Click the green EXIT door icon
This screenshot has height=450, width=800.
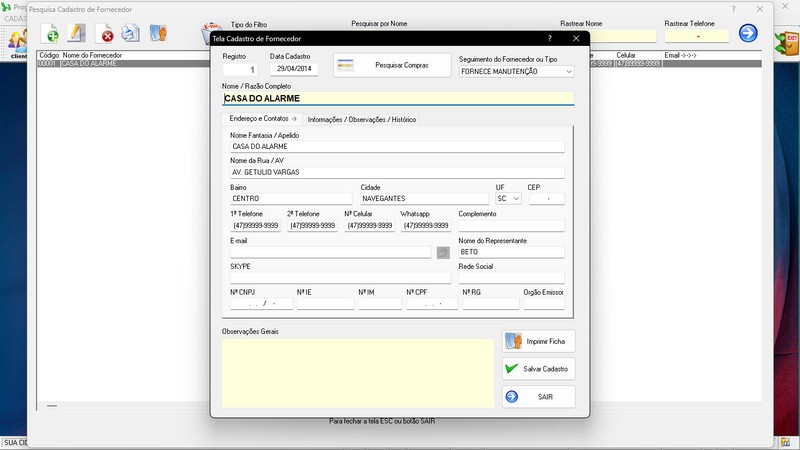point(786,43)
